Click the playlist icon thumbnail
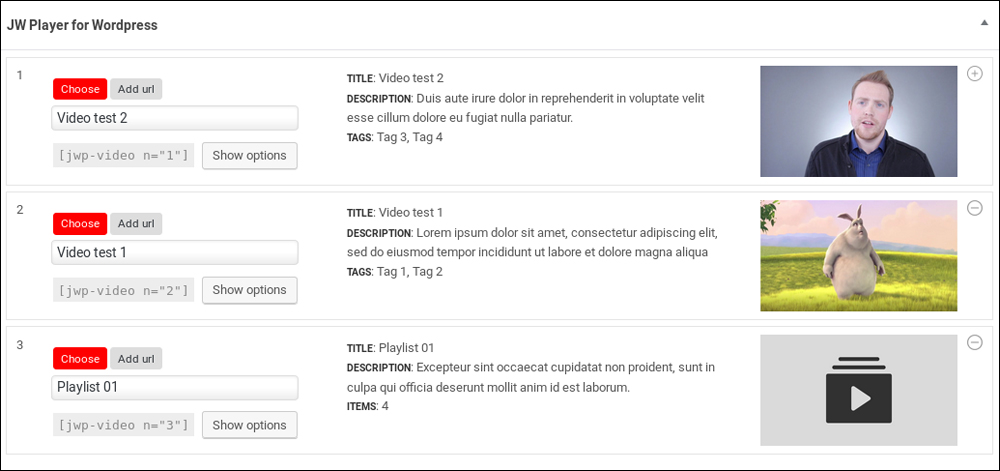The image size is (1000, 471). coord(858,390)
